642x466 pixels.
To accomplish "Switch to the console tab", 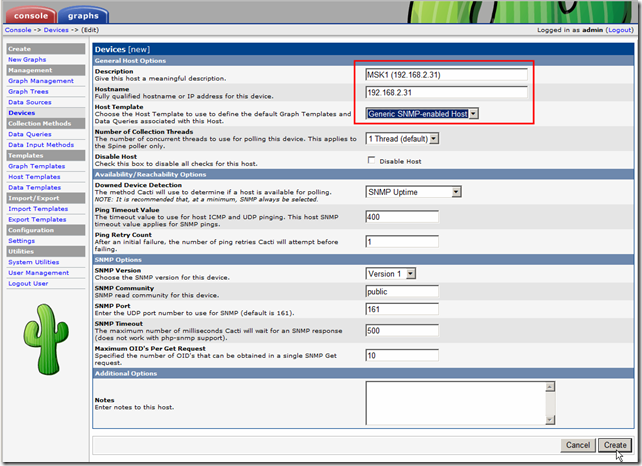I will click(x=31, y=15).
